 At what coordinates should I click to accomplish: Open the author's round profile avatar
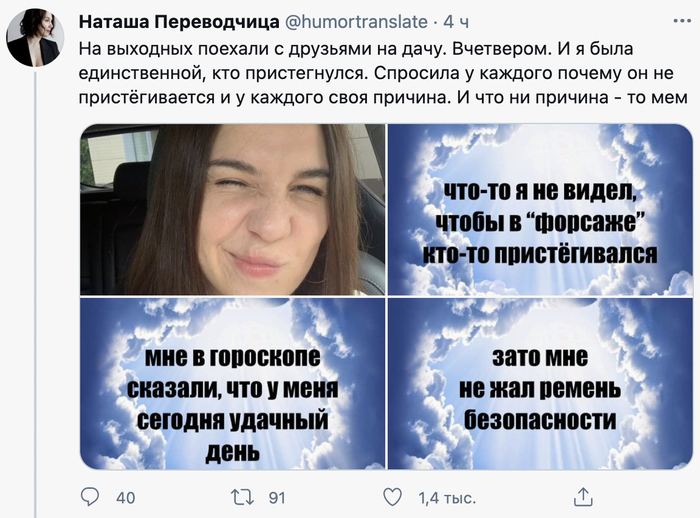[x=35, y=38]
